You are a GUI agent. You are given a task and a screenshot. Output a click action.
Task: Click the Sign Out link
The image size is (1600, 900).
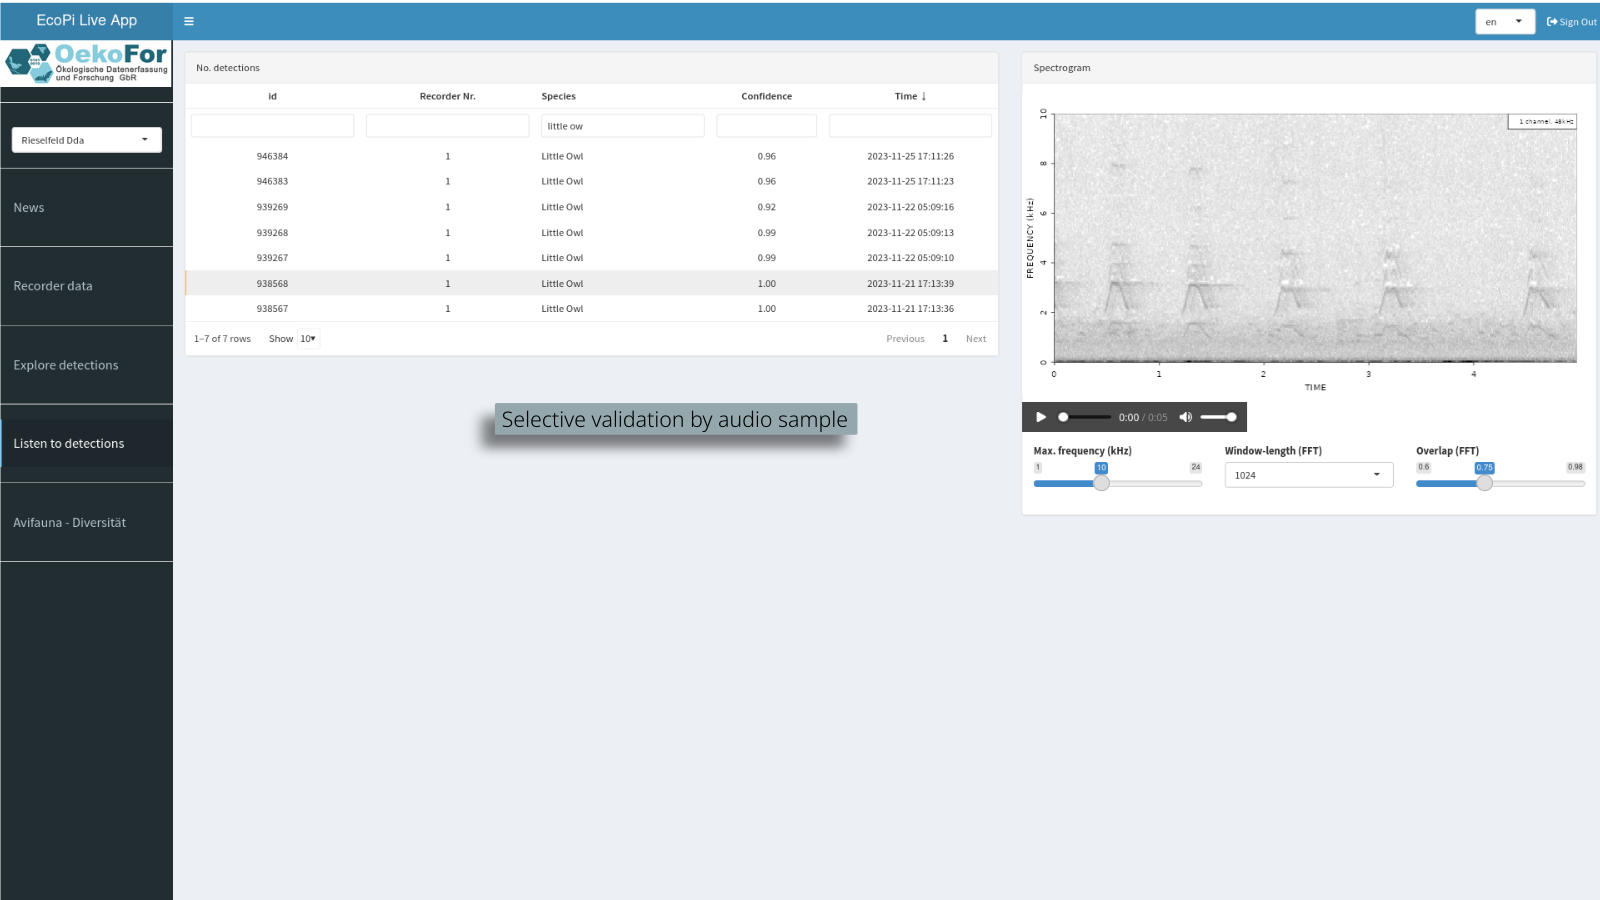pyautogui.click(x=1571, y=22)
